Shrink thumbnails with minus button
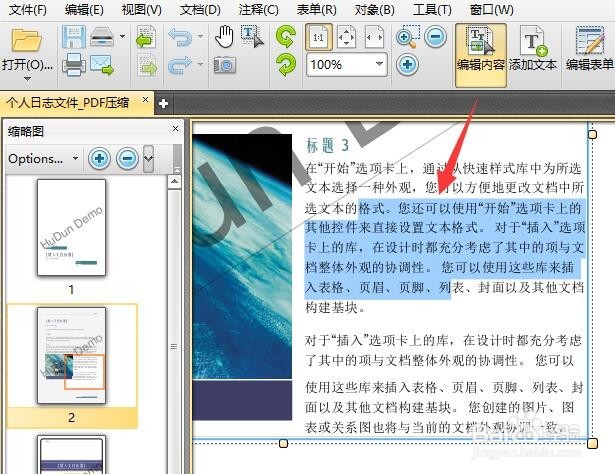615x474 pixels. click(127, 158)
